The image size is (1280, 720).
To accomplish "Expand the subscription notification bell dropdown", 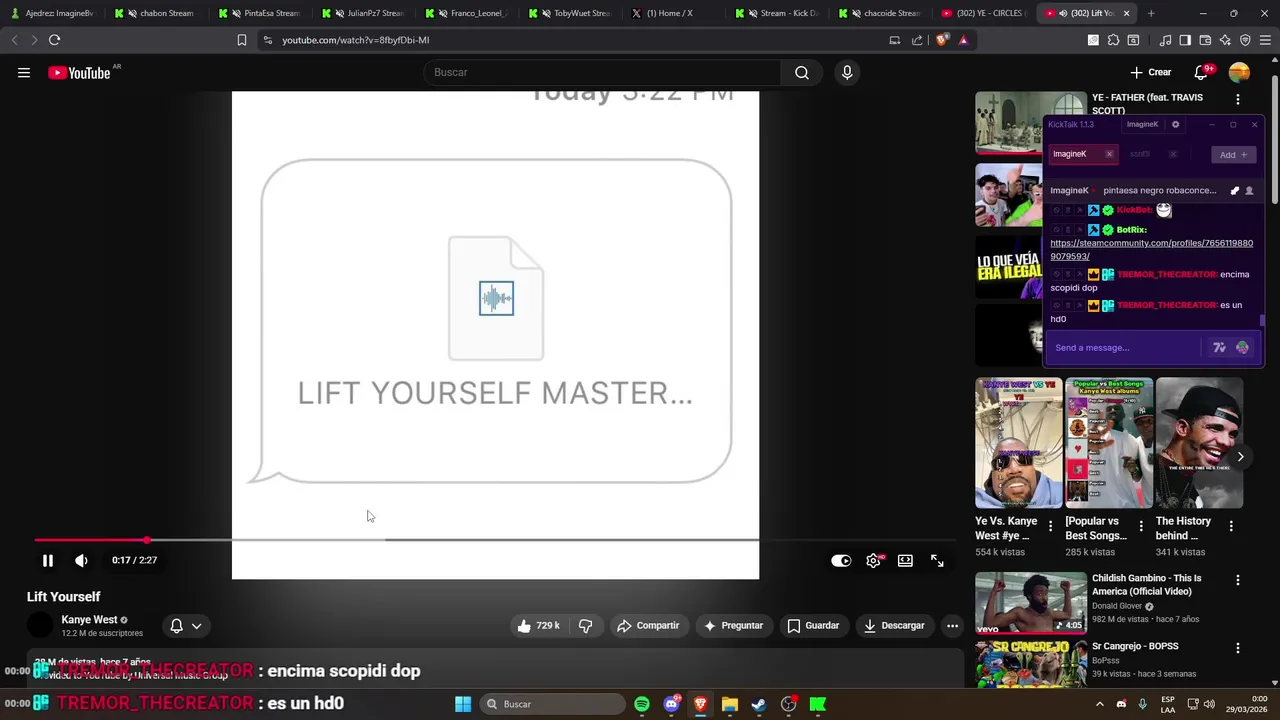I will pyautogui.click(x=186, y=626).
